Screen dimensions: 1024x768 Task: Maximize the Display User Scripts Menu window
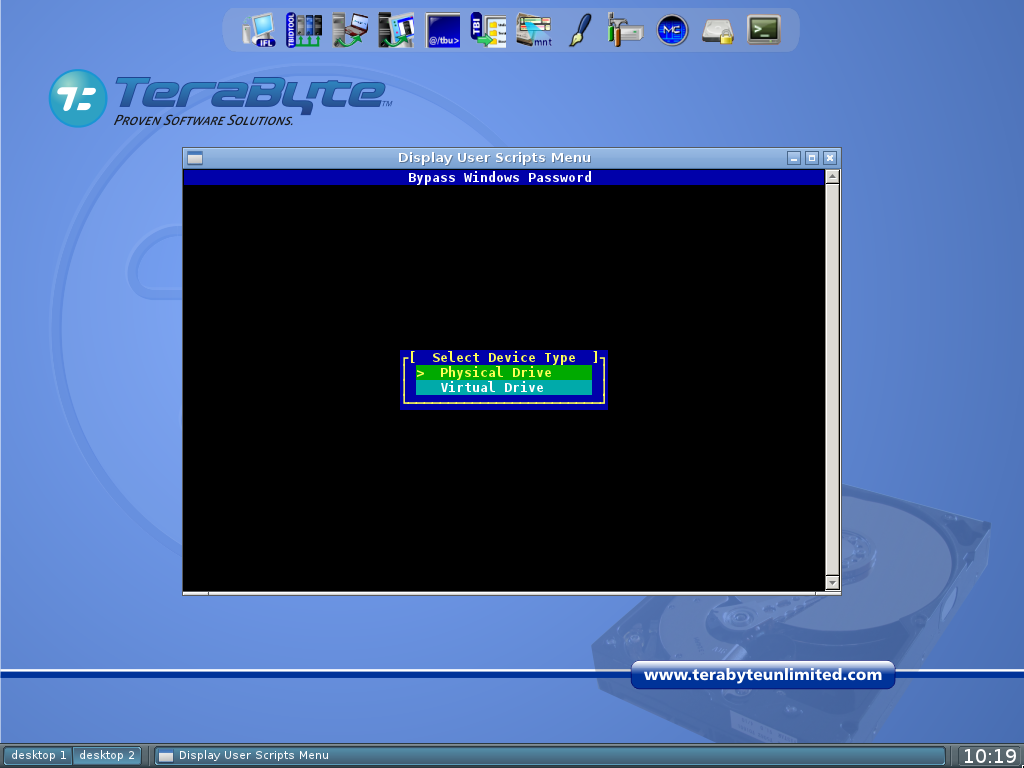[812, 157]
